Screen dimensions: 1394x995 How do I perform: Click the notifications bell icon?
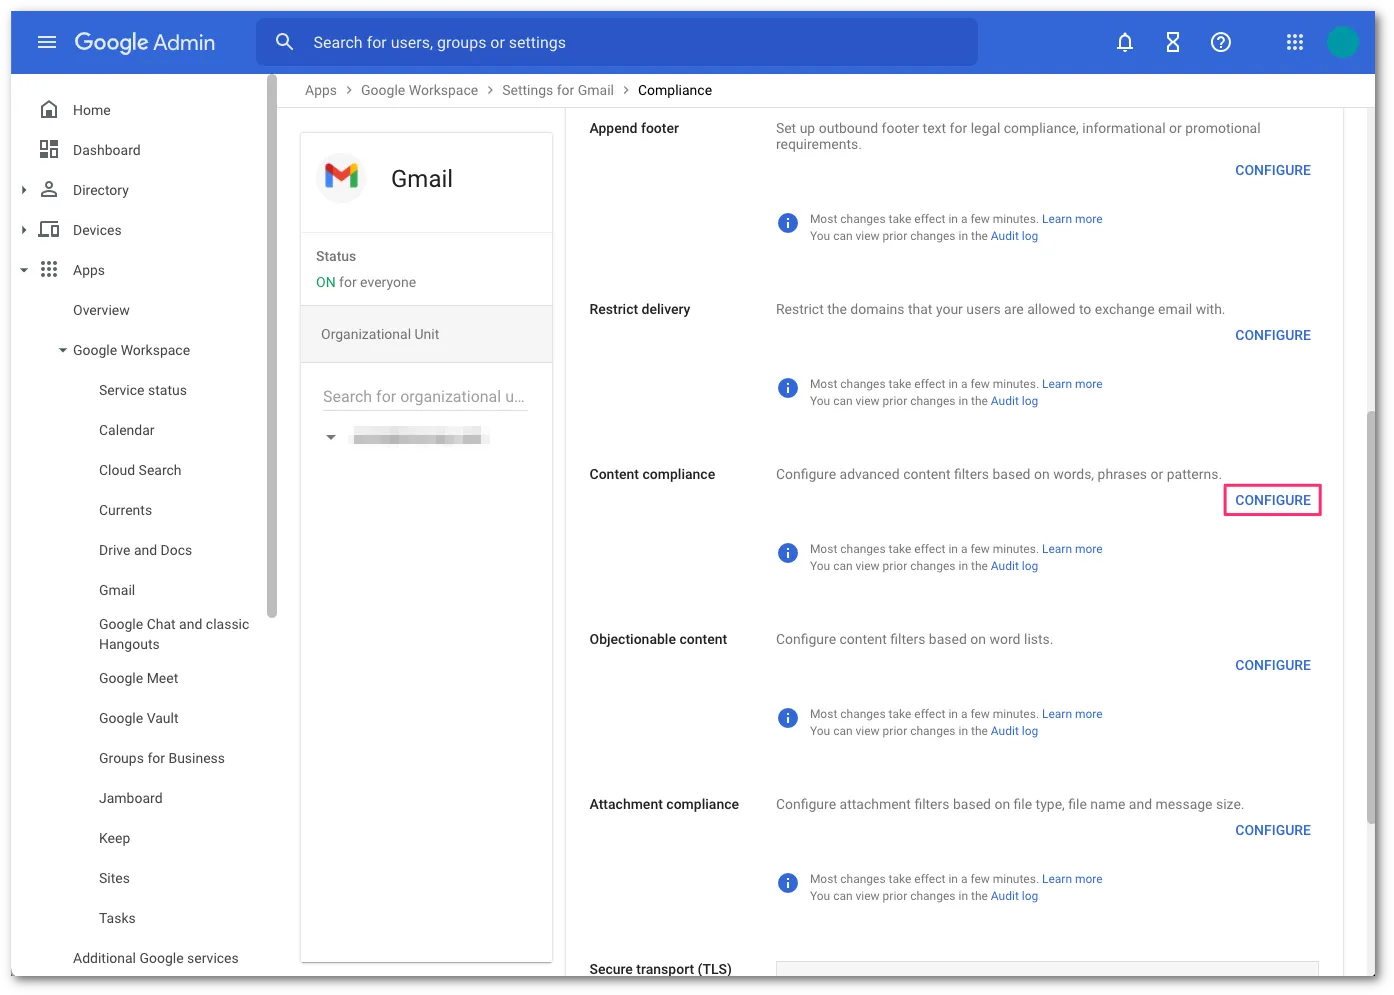(1125, 42)
